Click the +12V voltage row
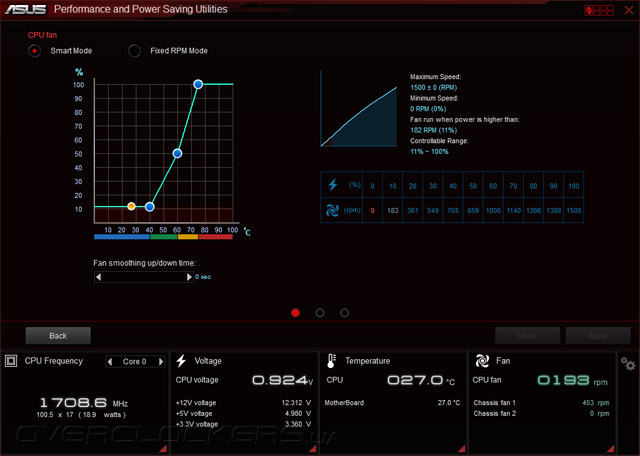The image size is (640, 456). coord(243,403)
